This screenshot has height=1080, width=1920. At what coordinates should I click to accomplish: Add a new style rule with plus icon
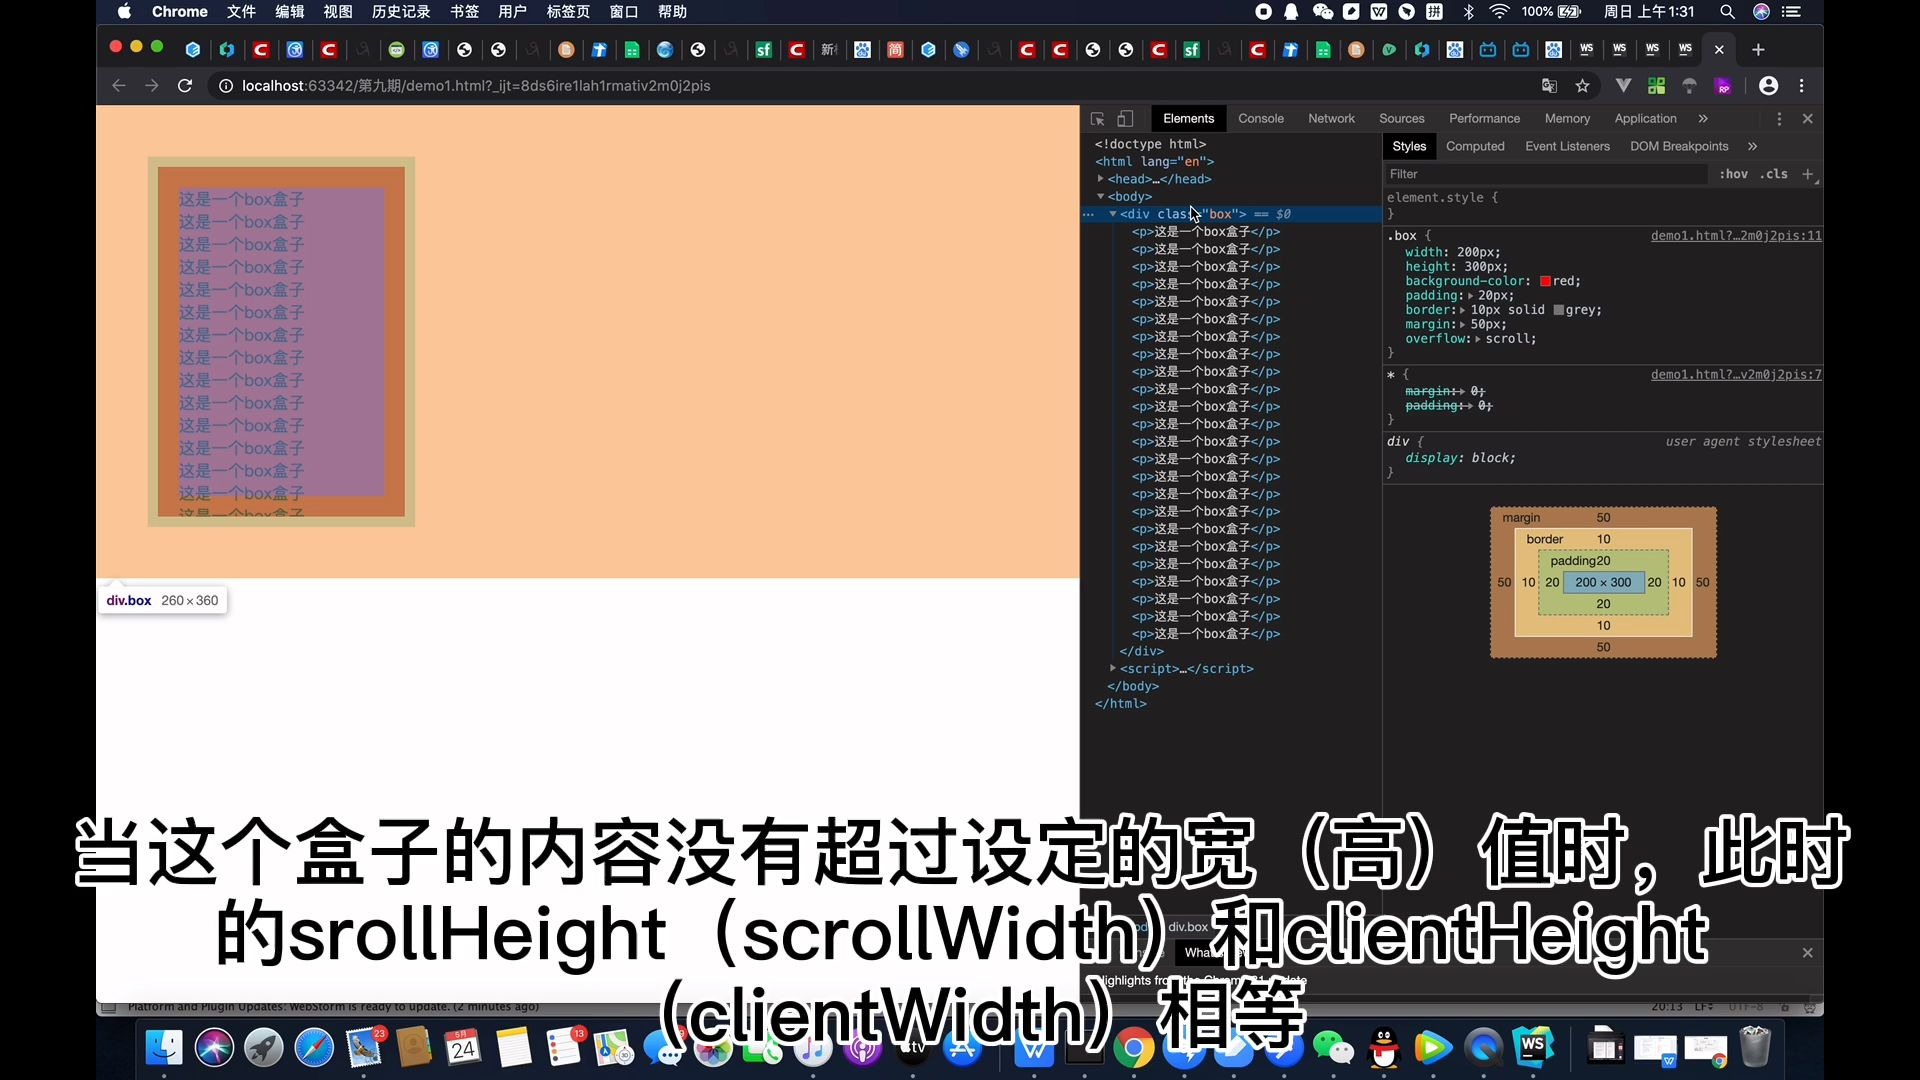(x=1808, y=174)
